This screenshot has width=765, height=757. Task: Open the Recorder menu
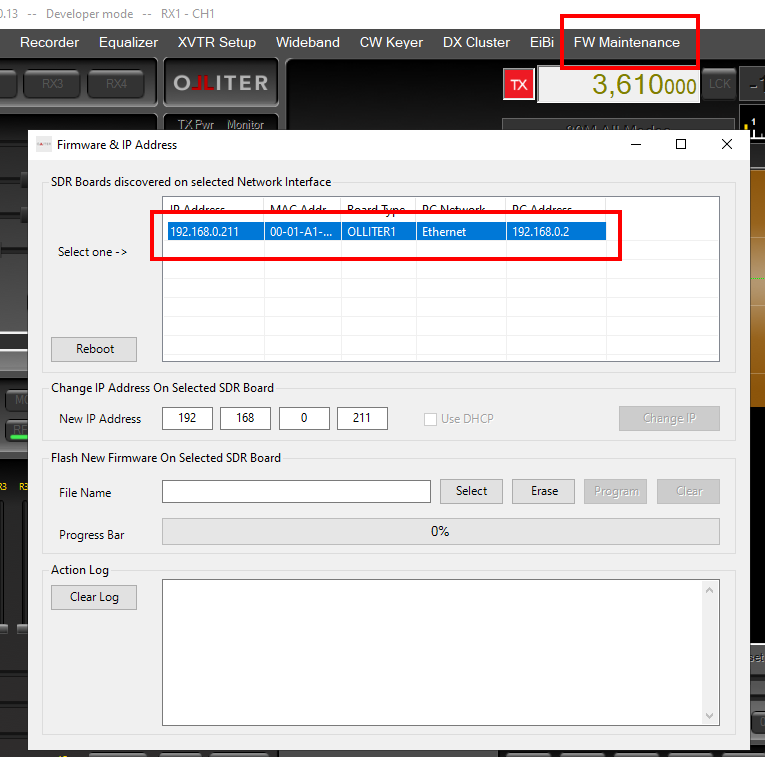[x=49, y=42]
